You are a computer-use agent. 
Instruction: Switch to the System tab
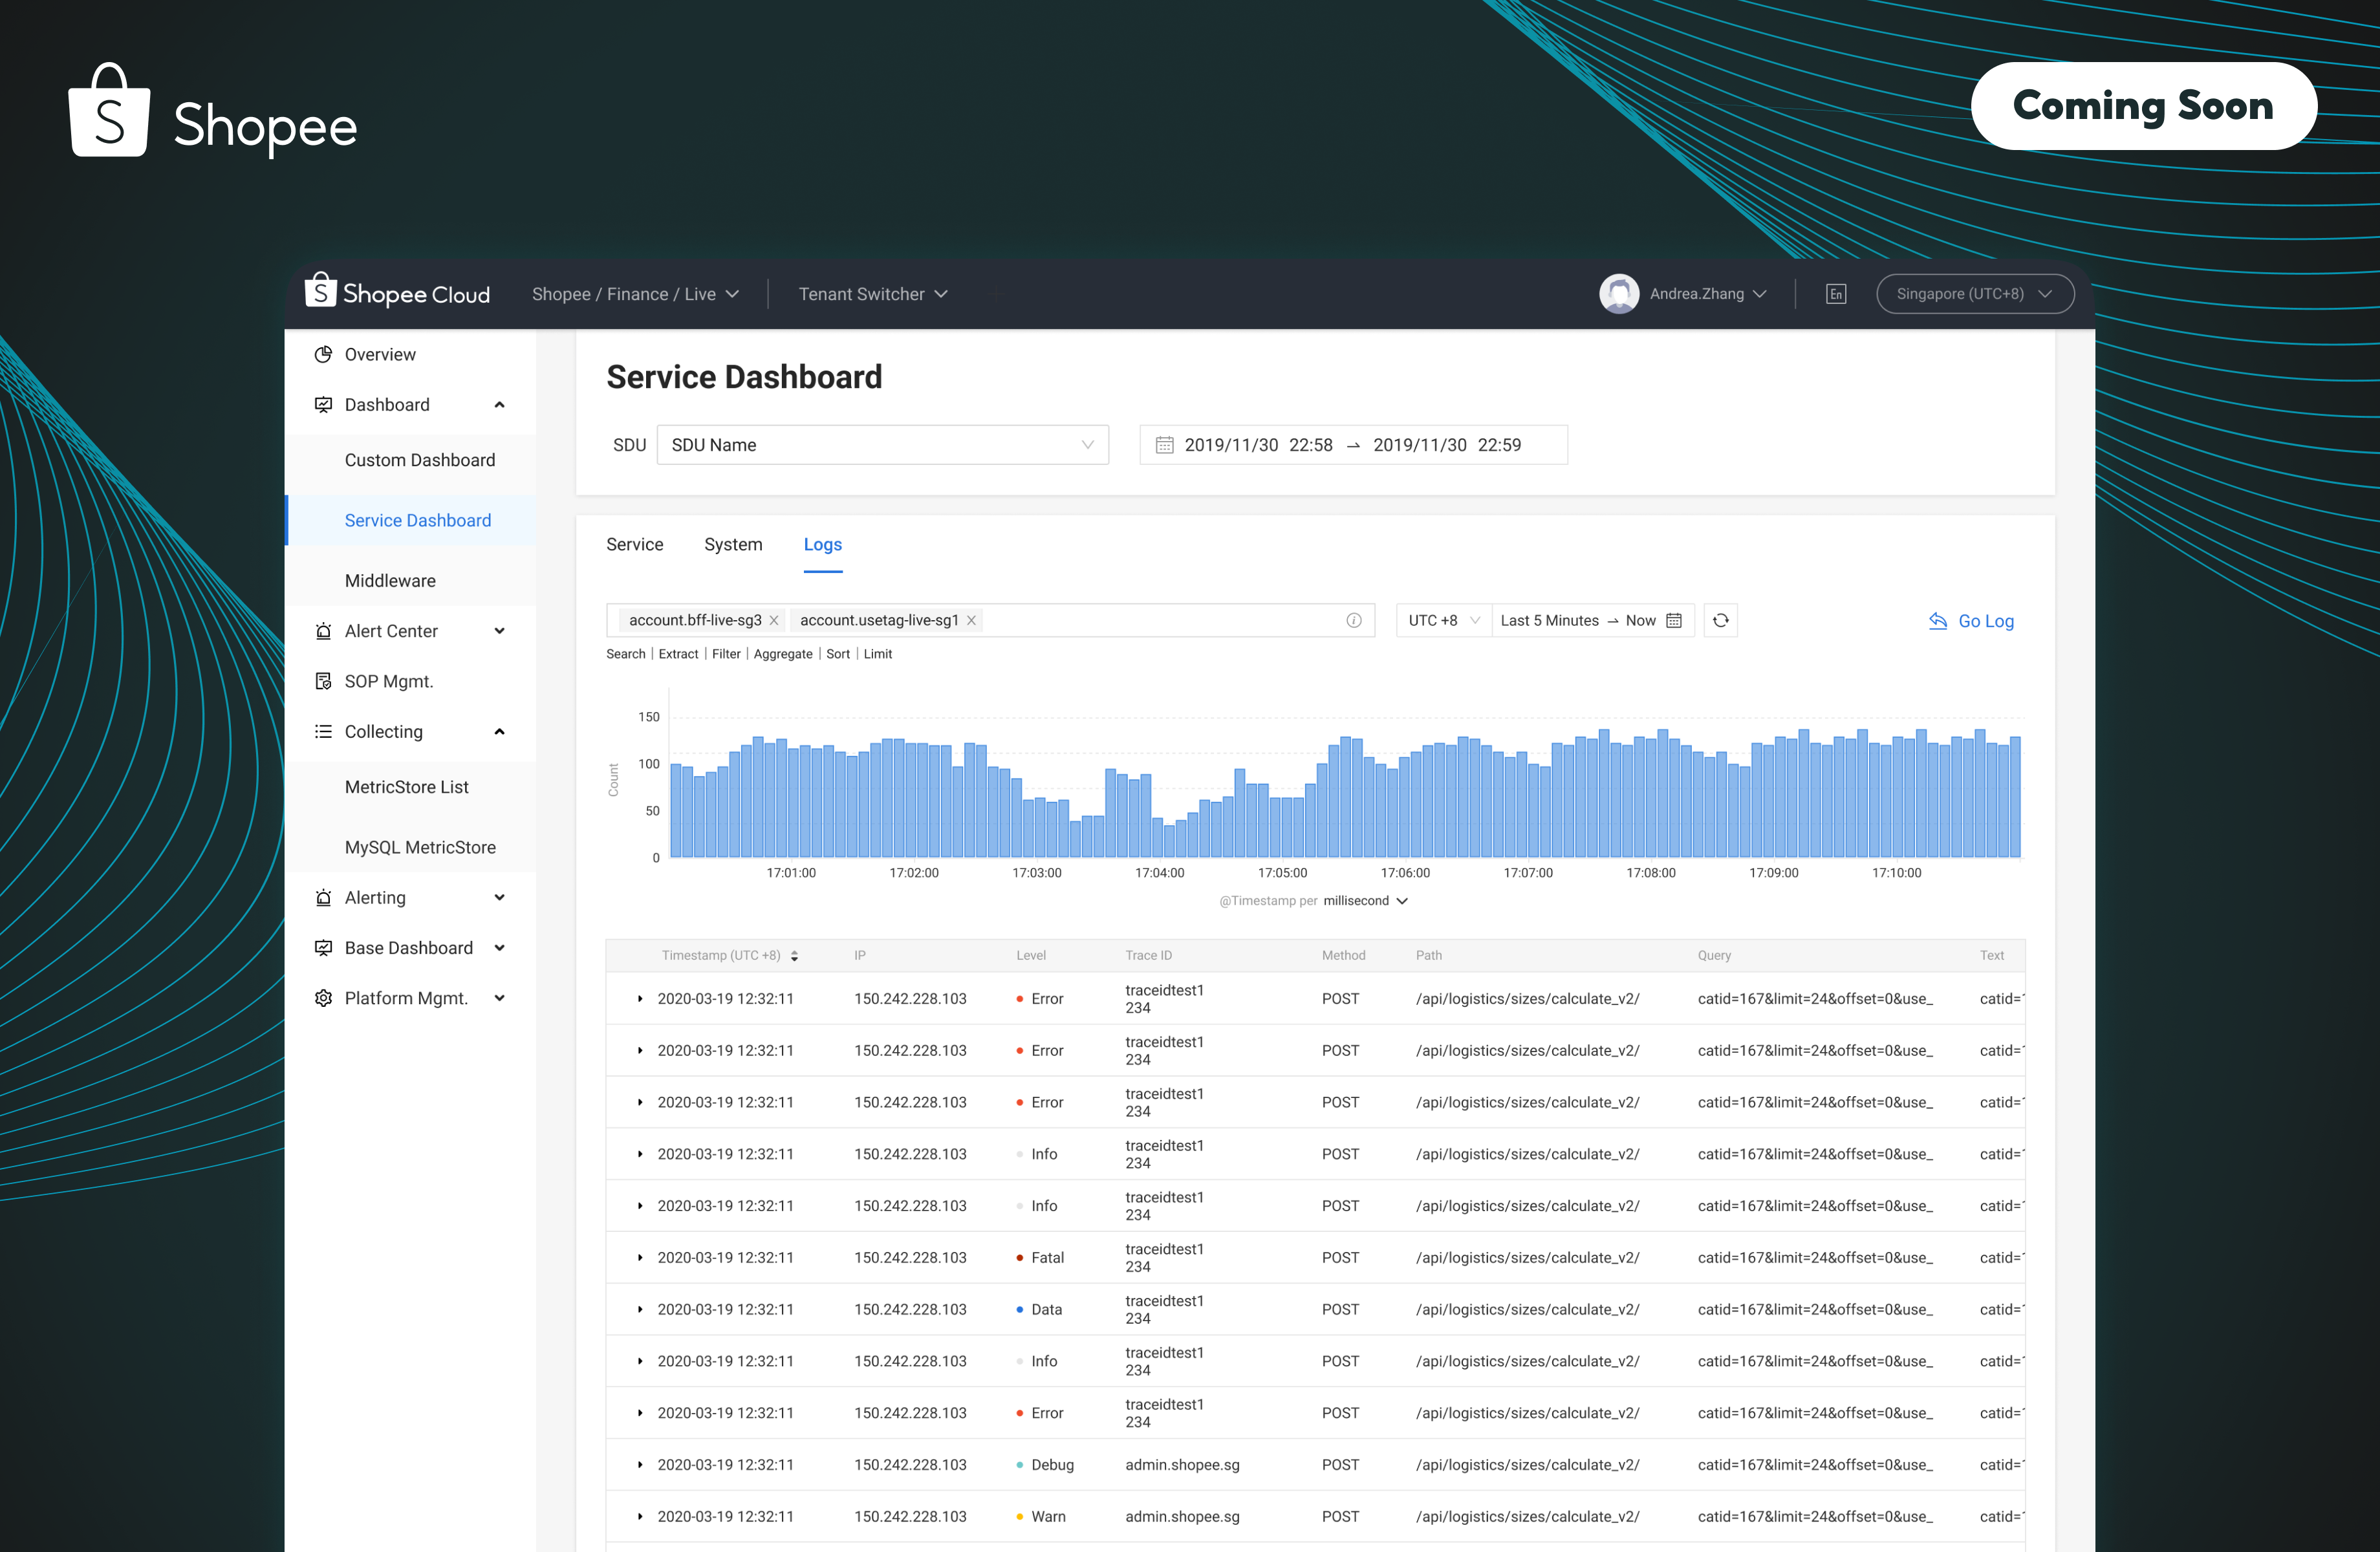732,544
